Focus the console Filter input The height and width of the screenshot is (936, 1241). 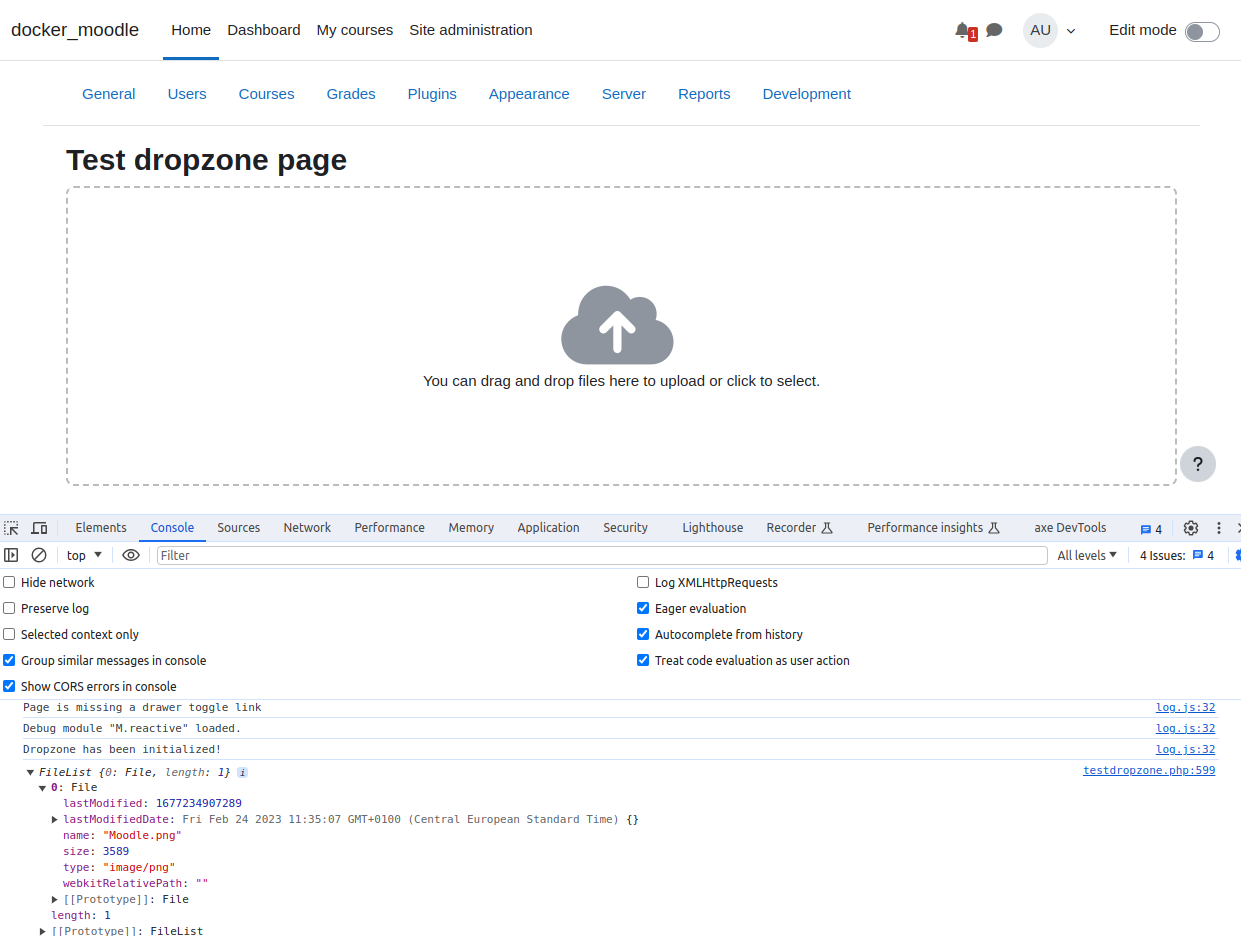tap(602, 555)
